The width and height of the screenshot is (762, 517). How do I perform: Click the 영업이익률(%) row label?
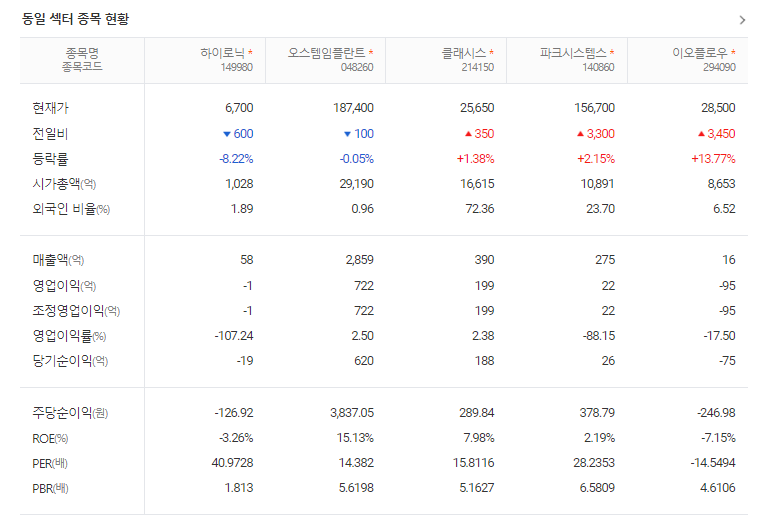coord(69,336)
